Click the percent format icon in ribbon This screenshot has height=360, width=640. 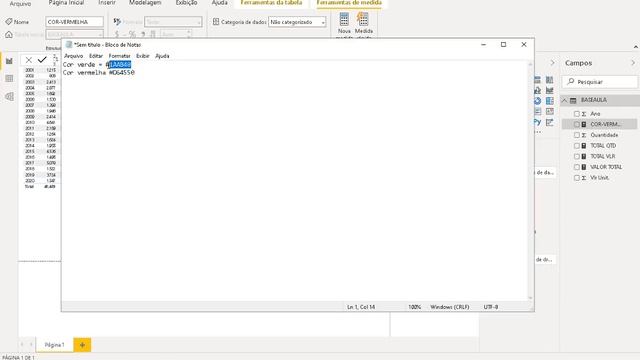pos(132,34)
